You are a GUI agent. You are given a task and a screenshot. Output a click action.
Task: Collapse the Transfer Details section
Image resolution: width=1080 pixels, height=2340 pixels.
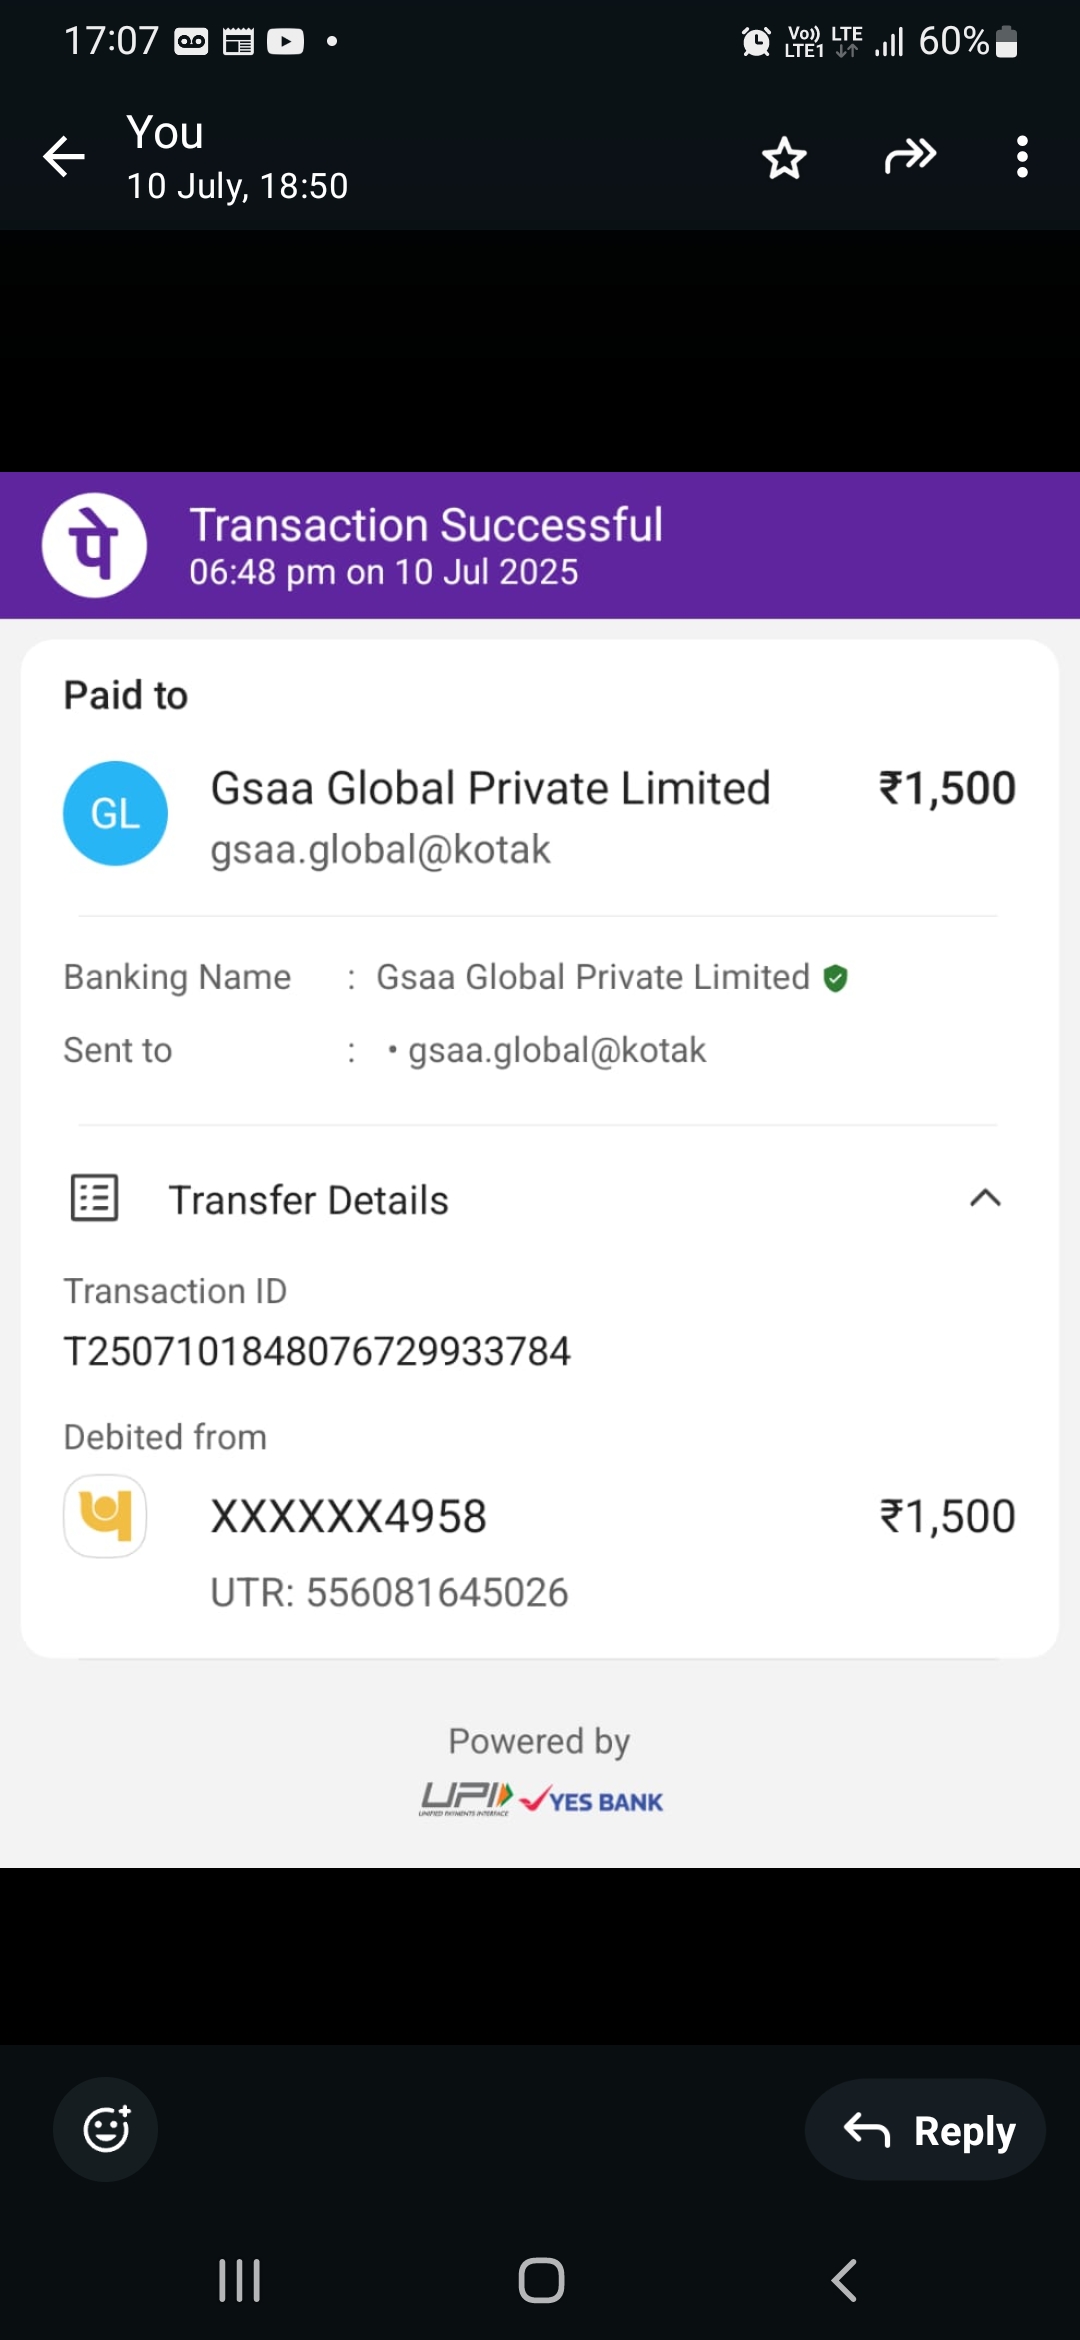985,1198
